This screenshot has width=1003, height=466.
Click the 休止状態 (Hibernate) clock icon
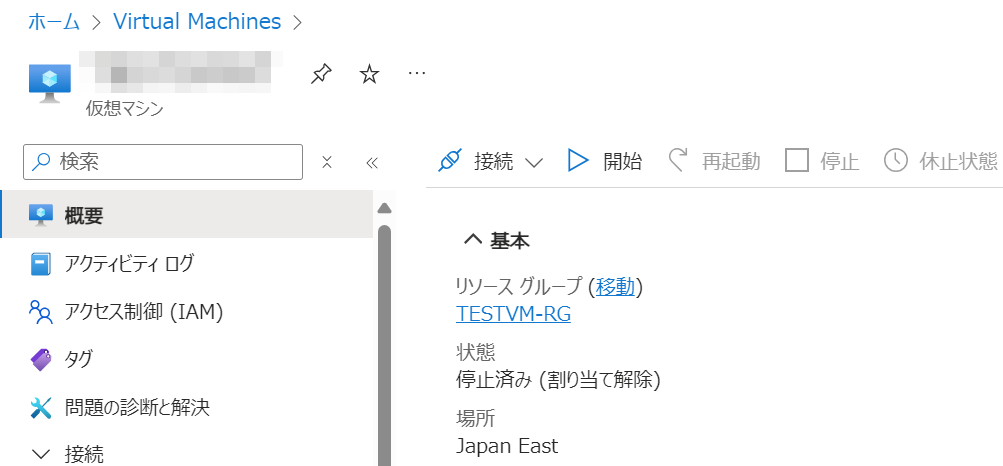pyautogui.click(x=895, y=161)
